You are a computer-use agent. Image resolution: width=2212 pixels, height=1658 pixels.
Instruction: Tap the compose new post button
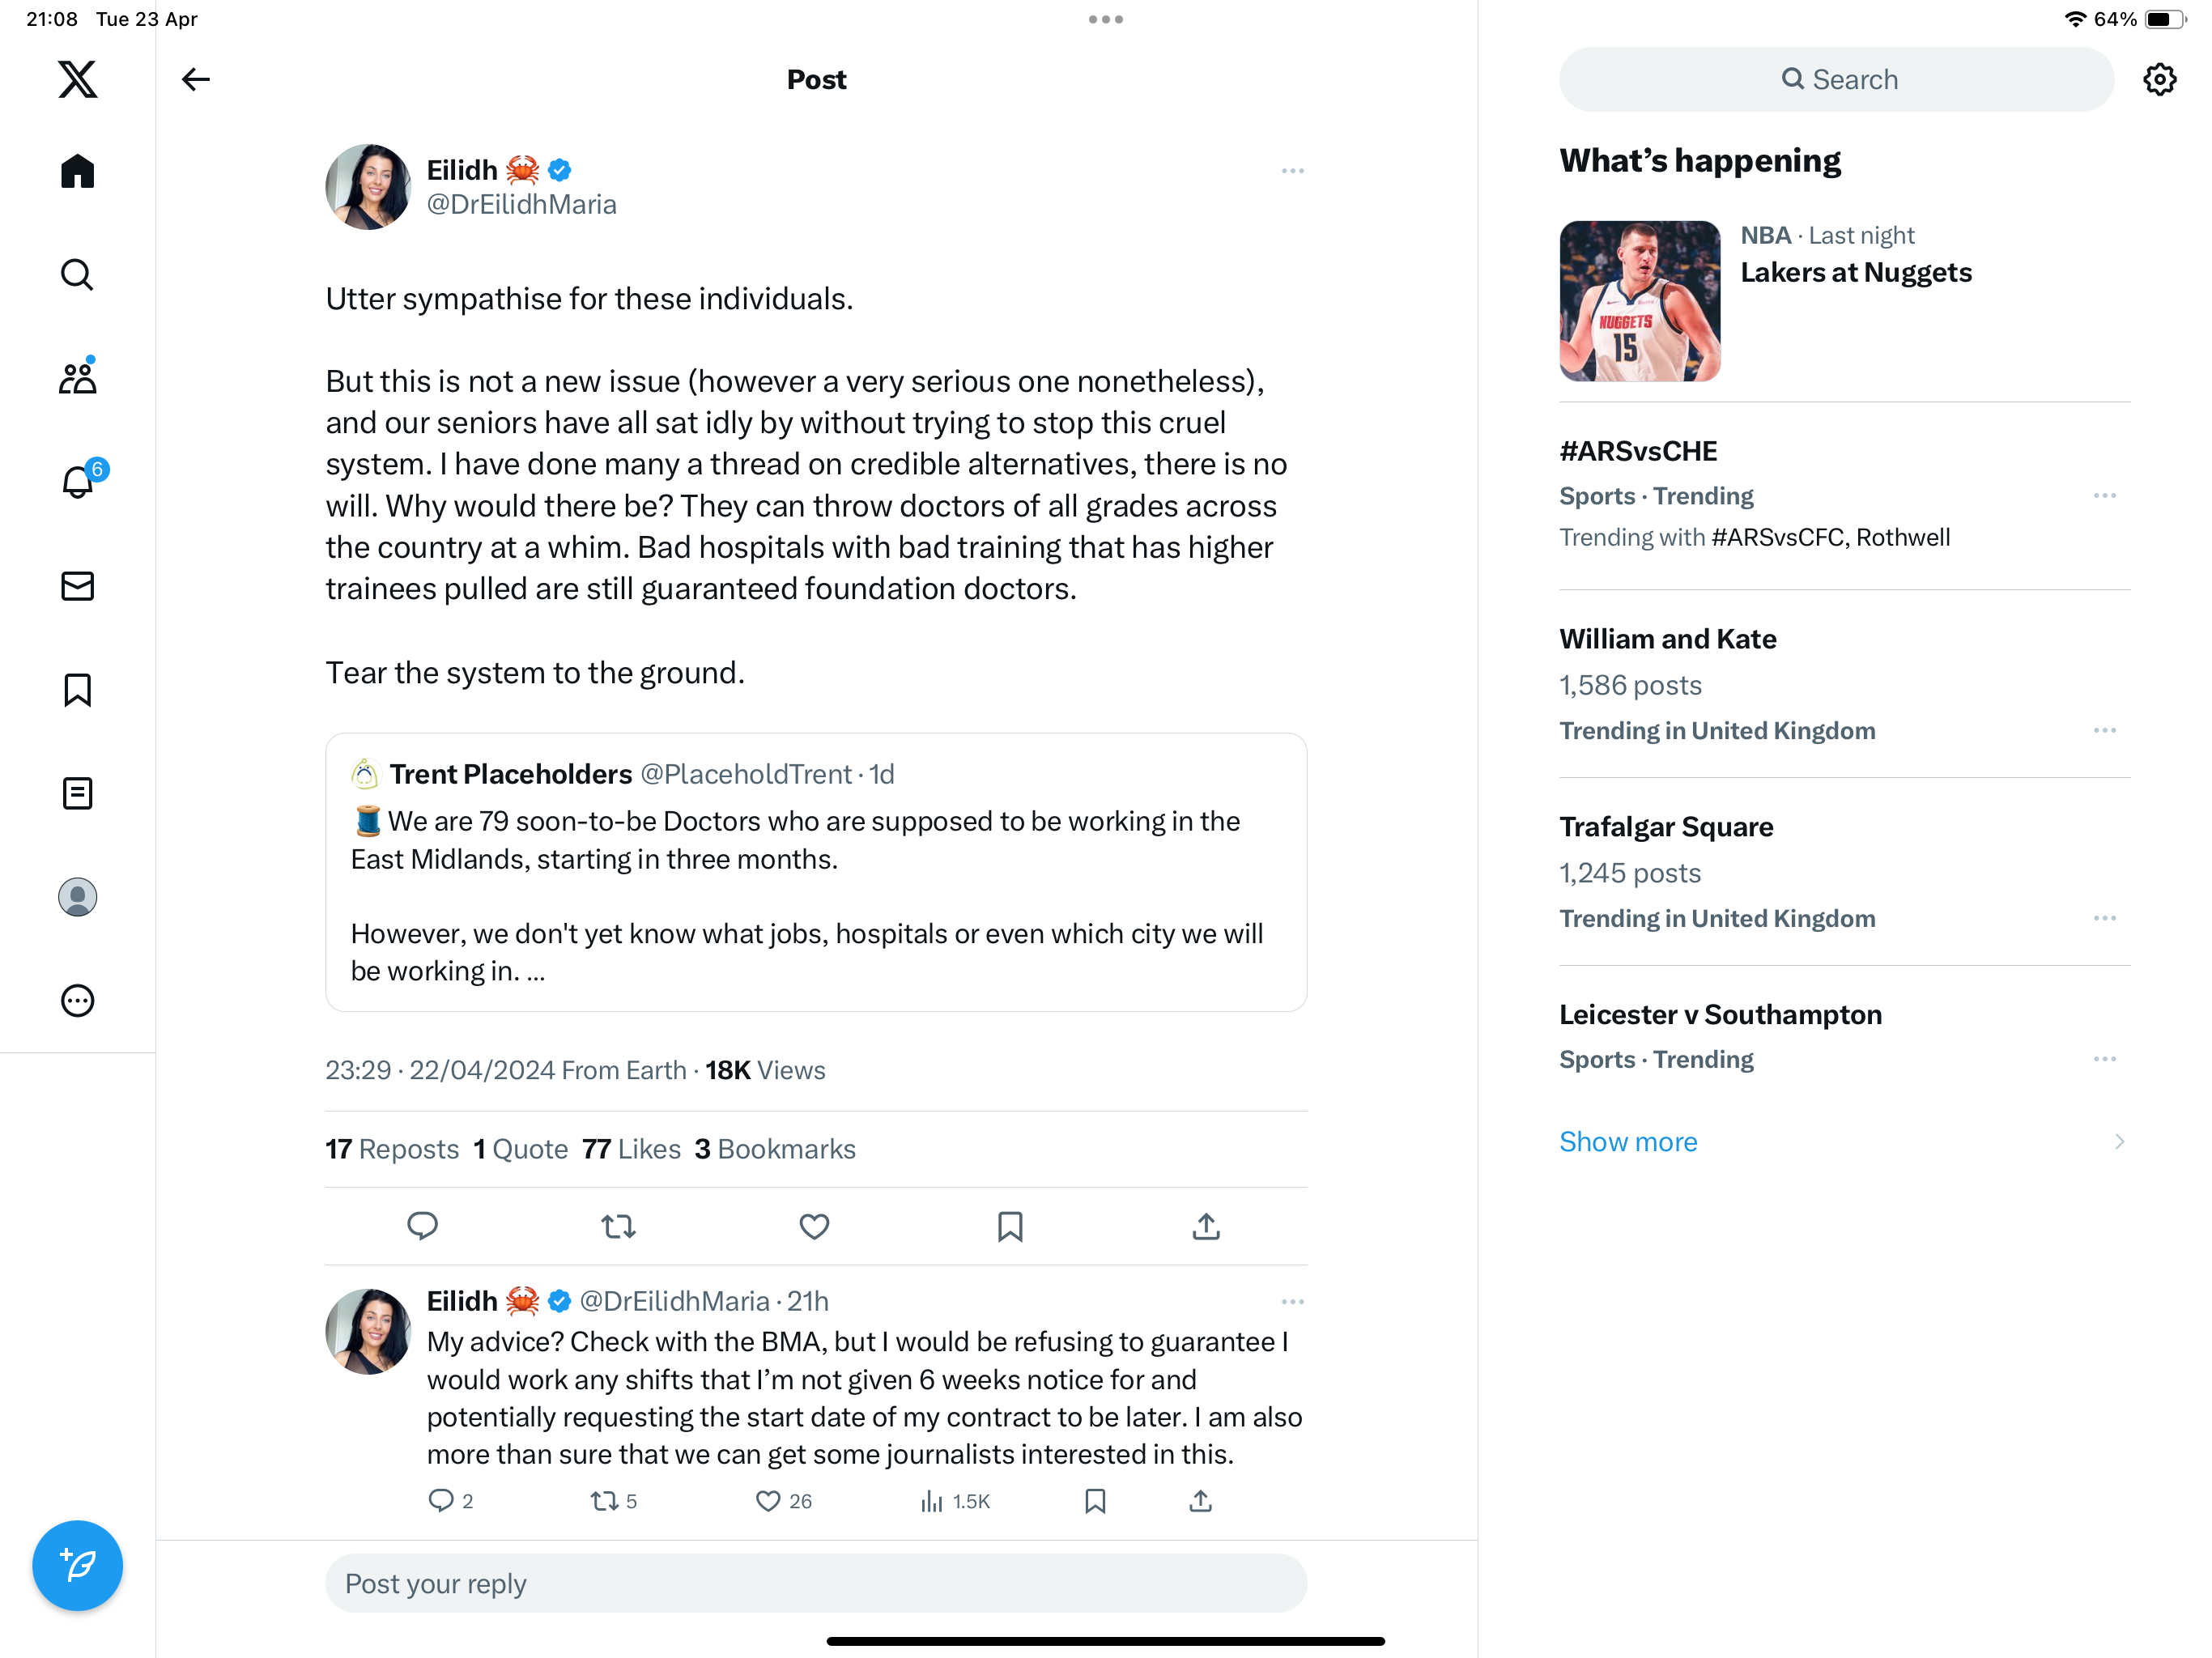77,1565
